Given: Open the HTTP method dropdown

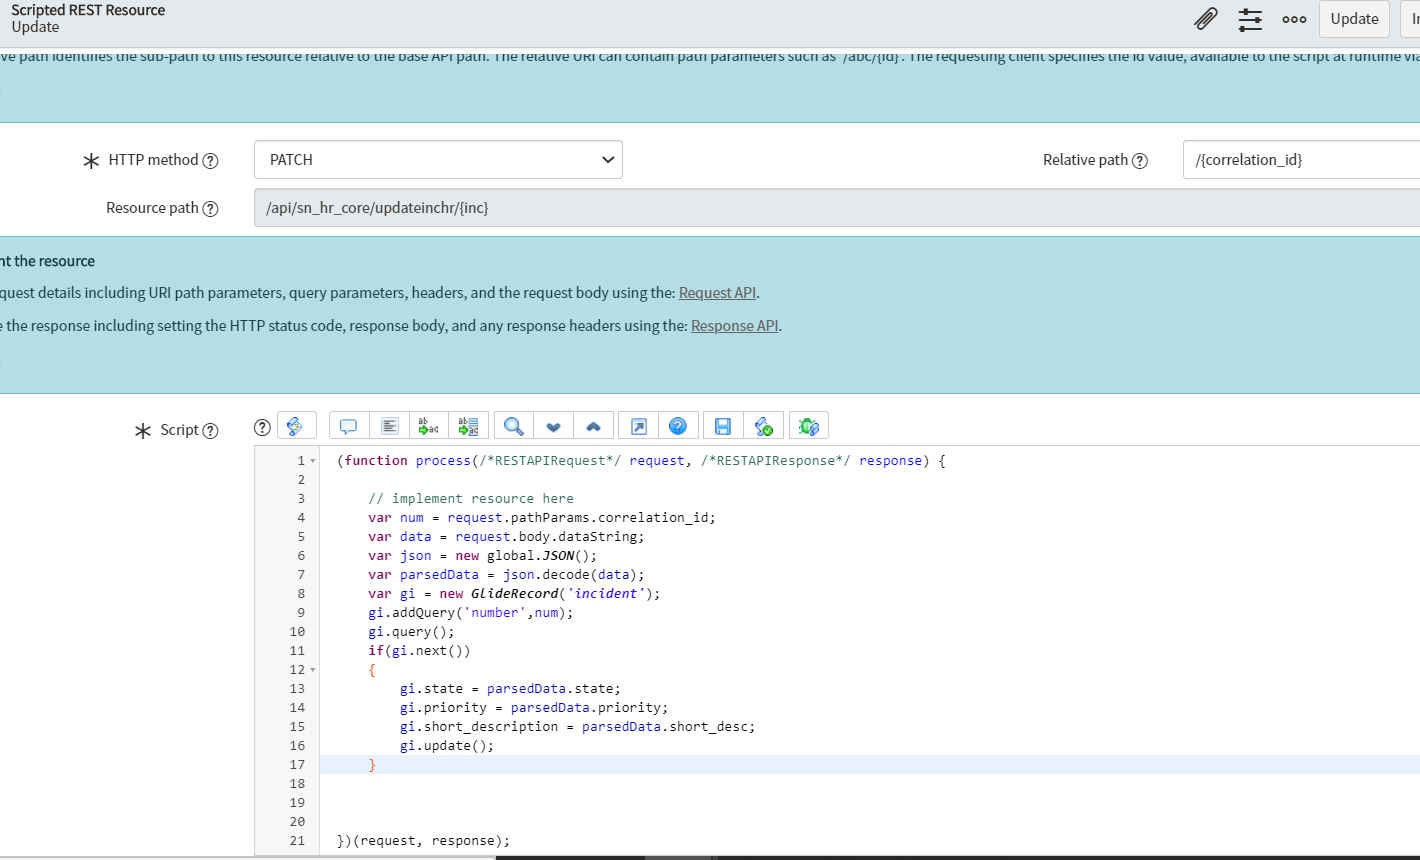Looking at the screenshot, I should coord(437,159).
